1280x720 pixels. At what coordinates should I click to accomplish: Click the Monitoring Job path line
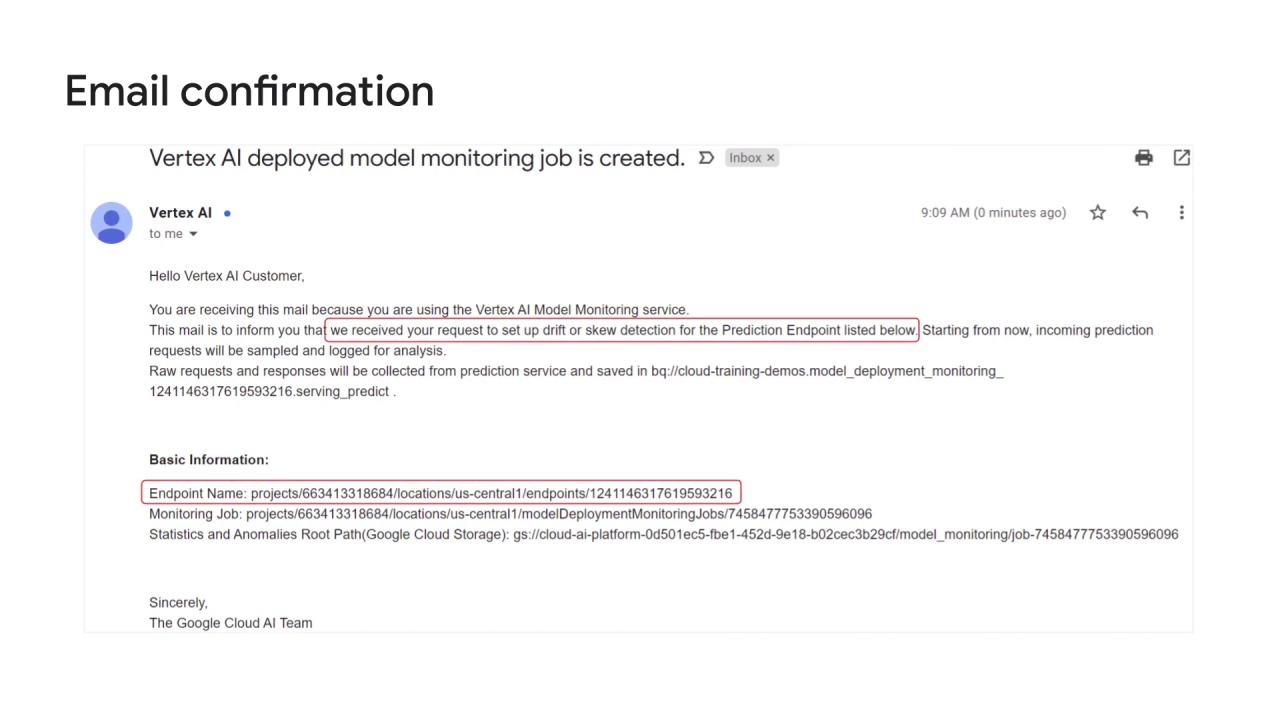coord(510,514)
